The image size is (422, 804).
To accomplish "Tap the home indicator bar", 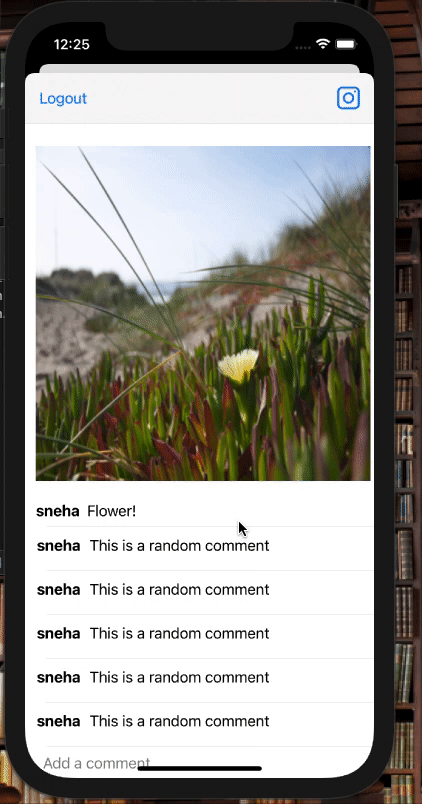I will pyautogui.click(x=200, y=768).
